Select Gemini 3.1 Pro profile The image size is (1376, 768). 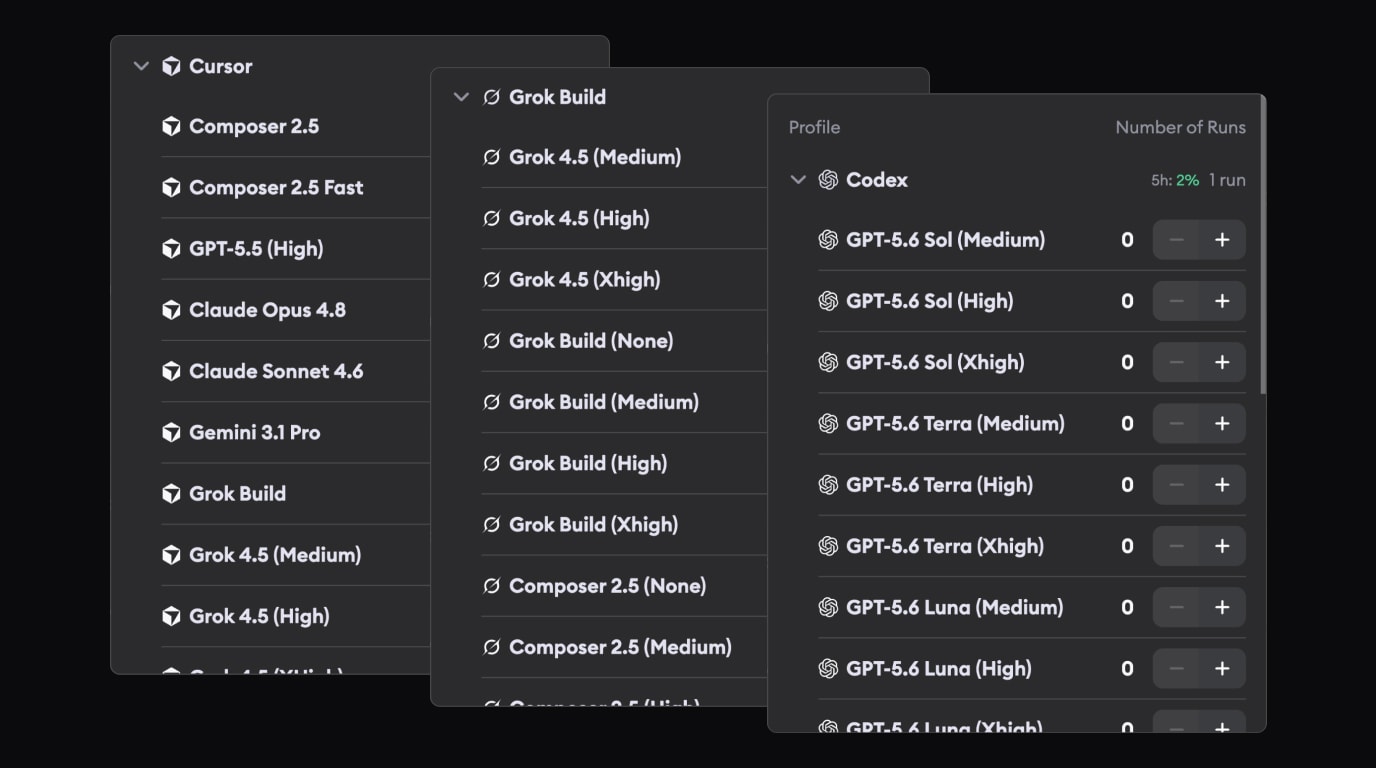(x=255, y=432)
